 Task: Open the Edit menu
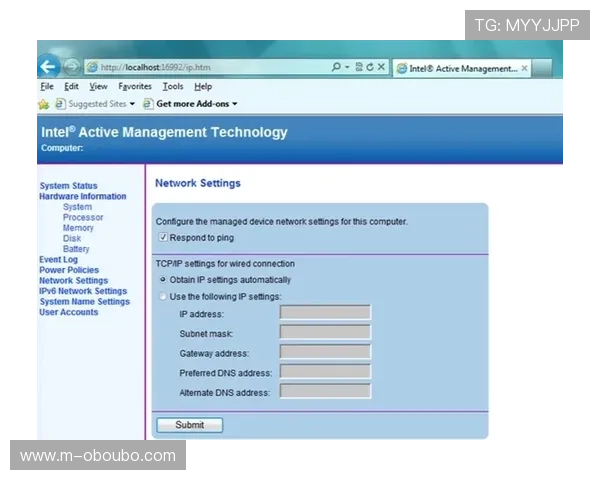(x=71, y=87)
